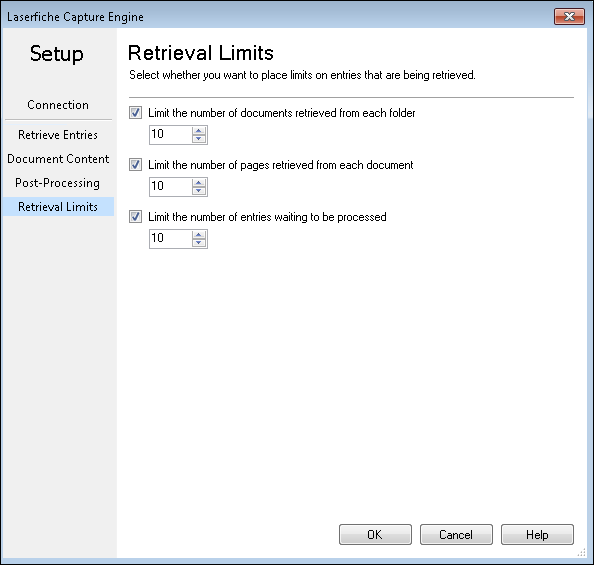
Task: Increase entries waiting limit with up arrow
Action: tap(199, 235)
